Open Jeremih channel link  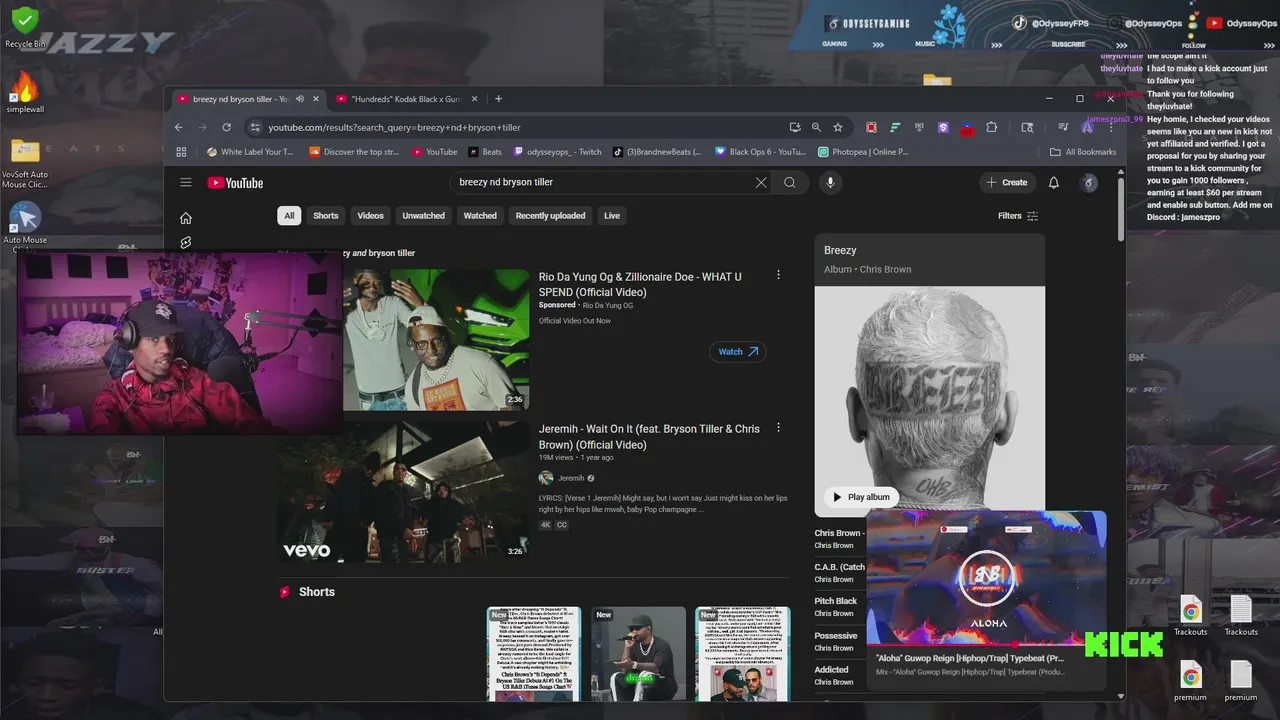[571, 478]
